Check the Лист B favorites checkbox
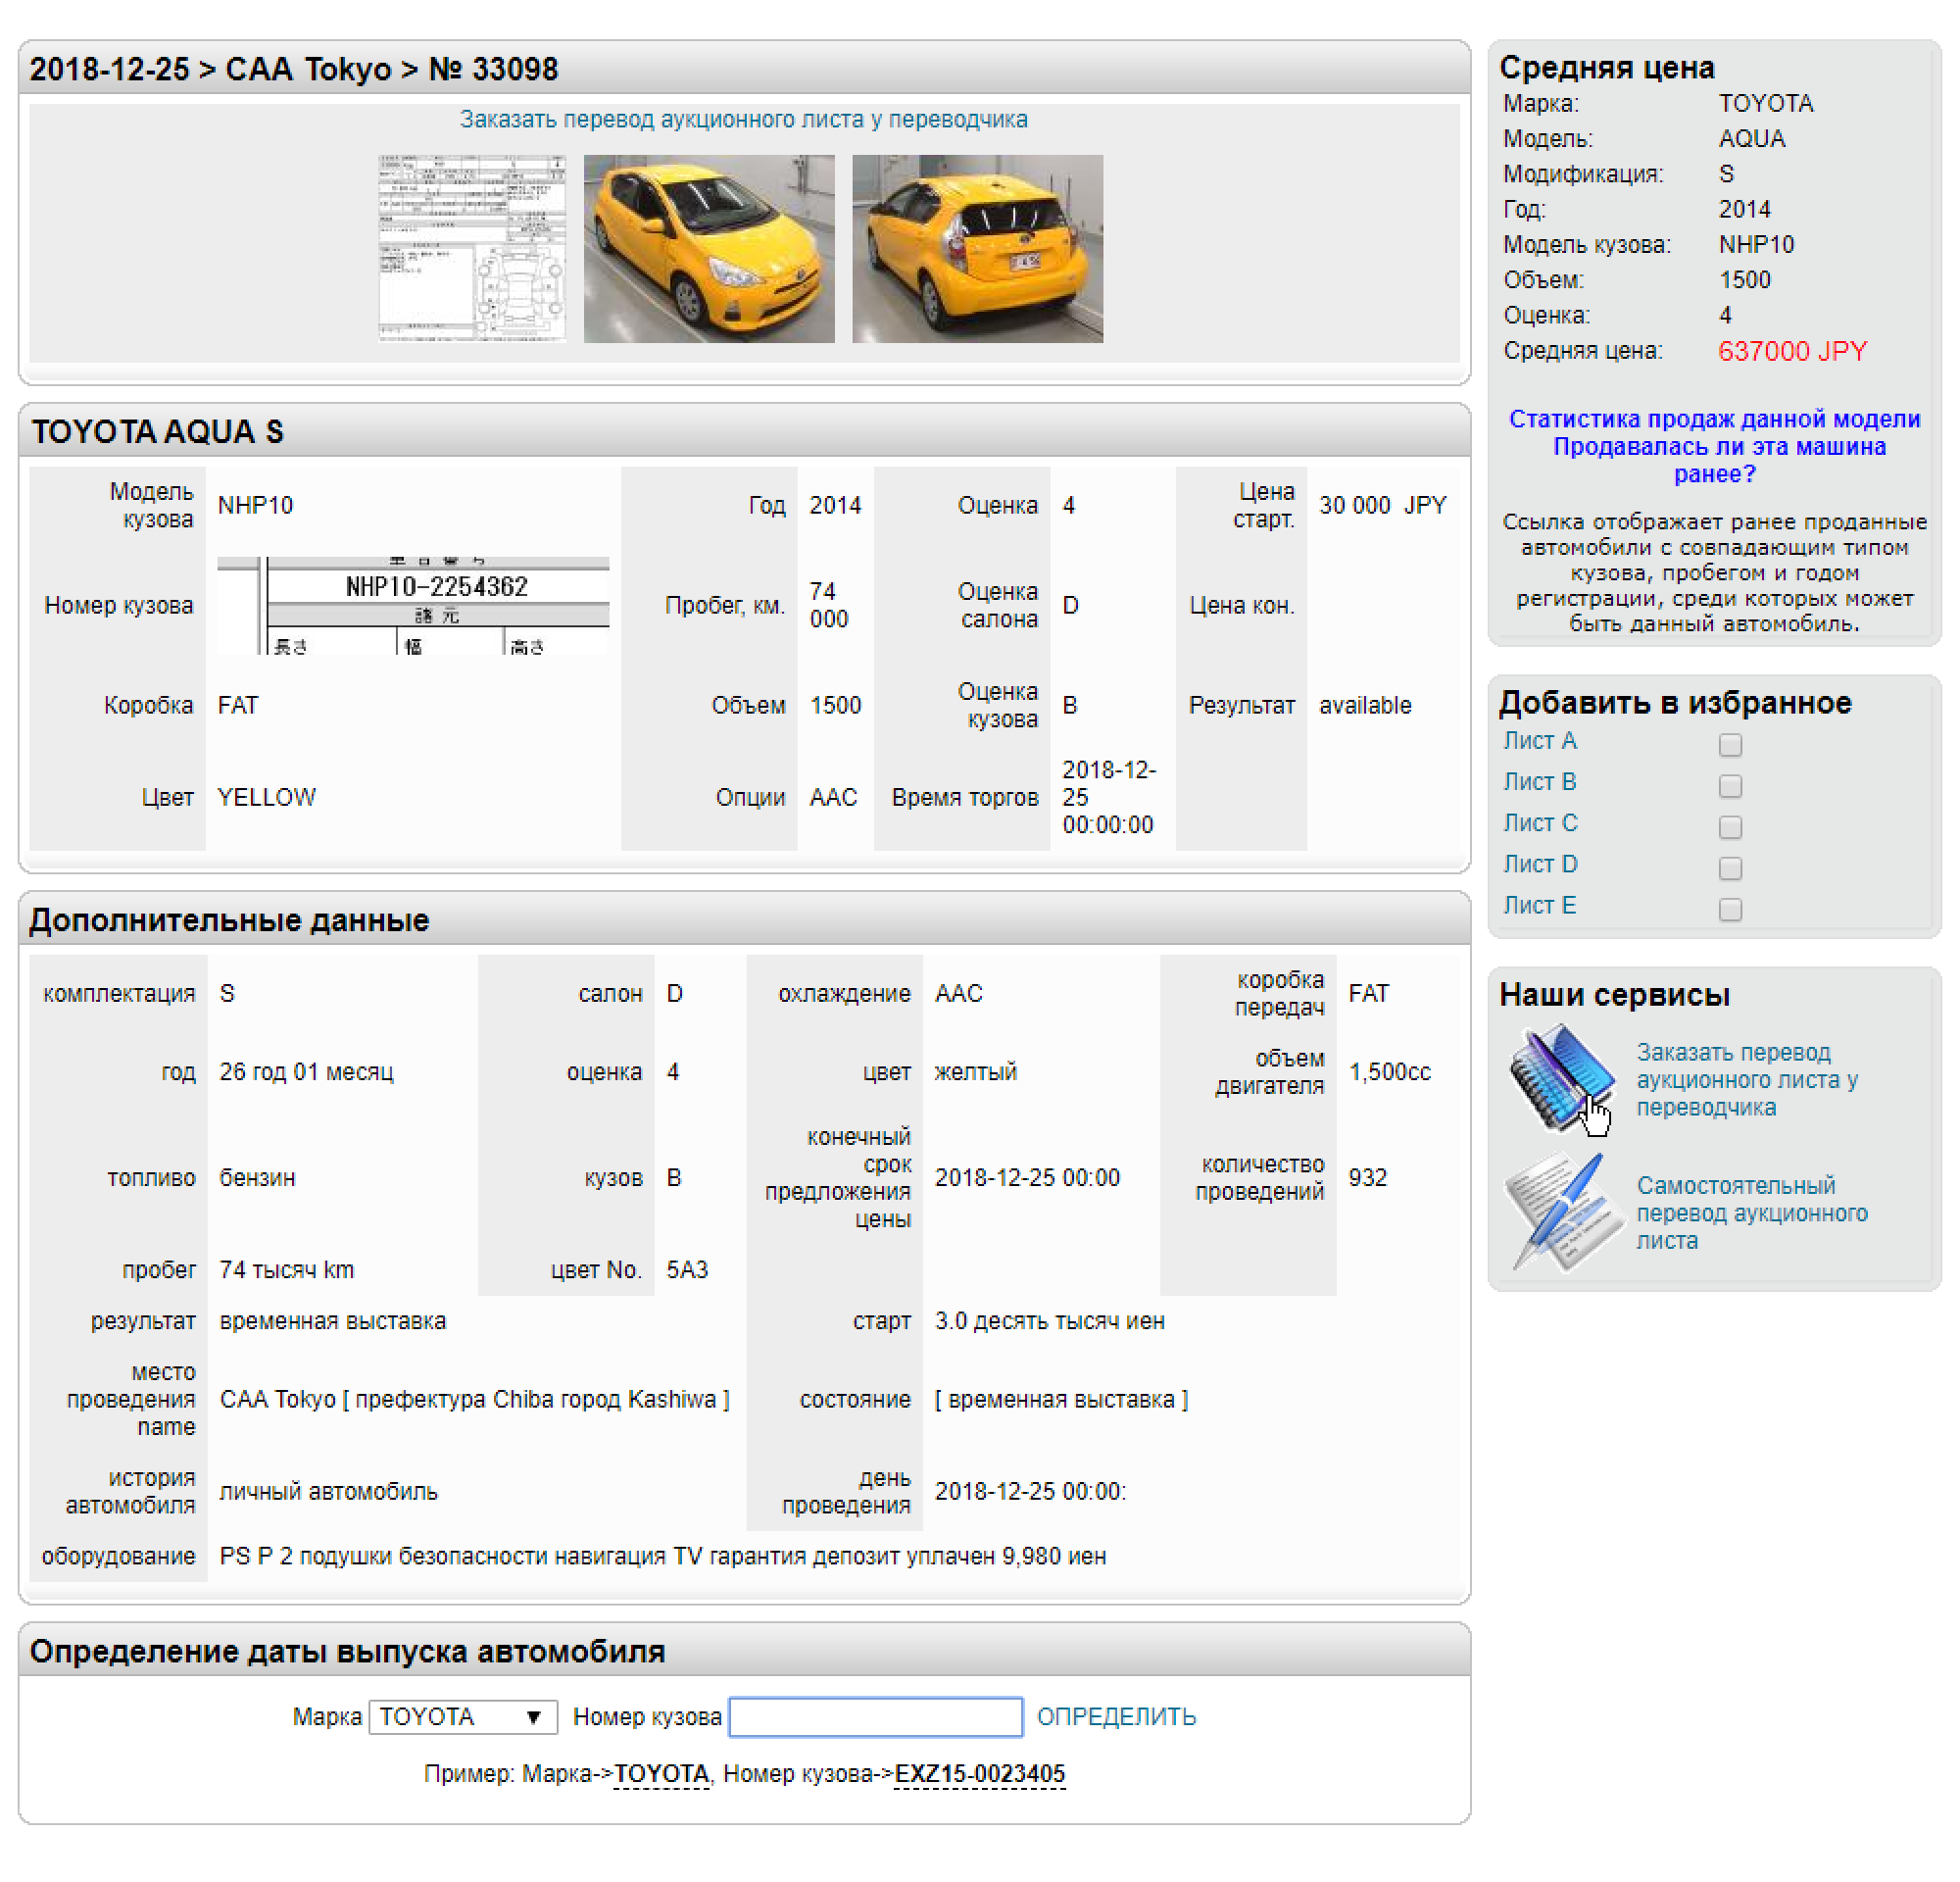Image resolution: width=1960 pixels, height=1882 pixels. [x=1730, y=785]
